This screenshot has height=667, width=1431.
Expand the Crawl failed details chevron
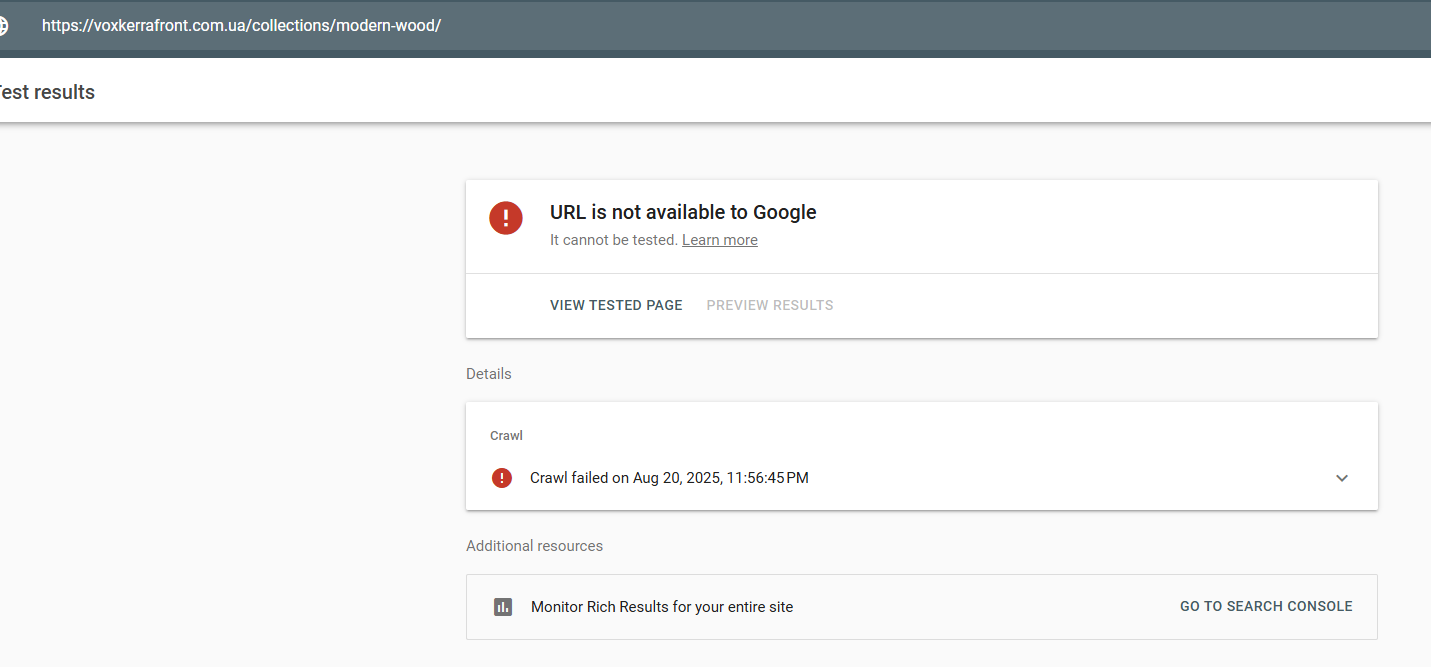(1342, 478)
